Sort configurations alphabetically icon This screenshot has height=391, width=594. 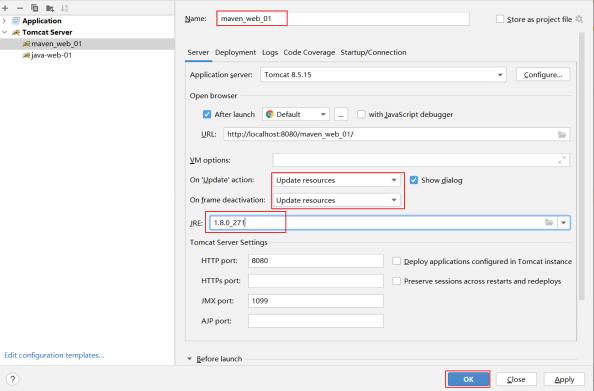(x=65, y=8)
